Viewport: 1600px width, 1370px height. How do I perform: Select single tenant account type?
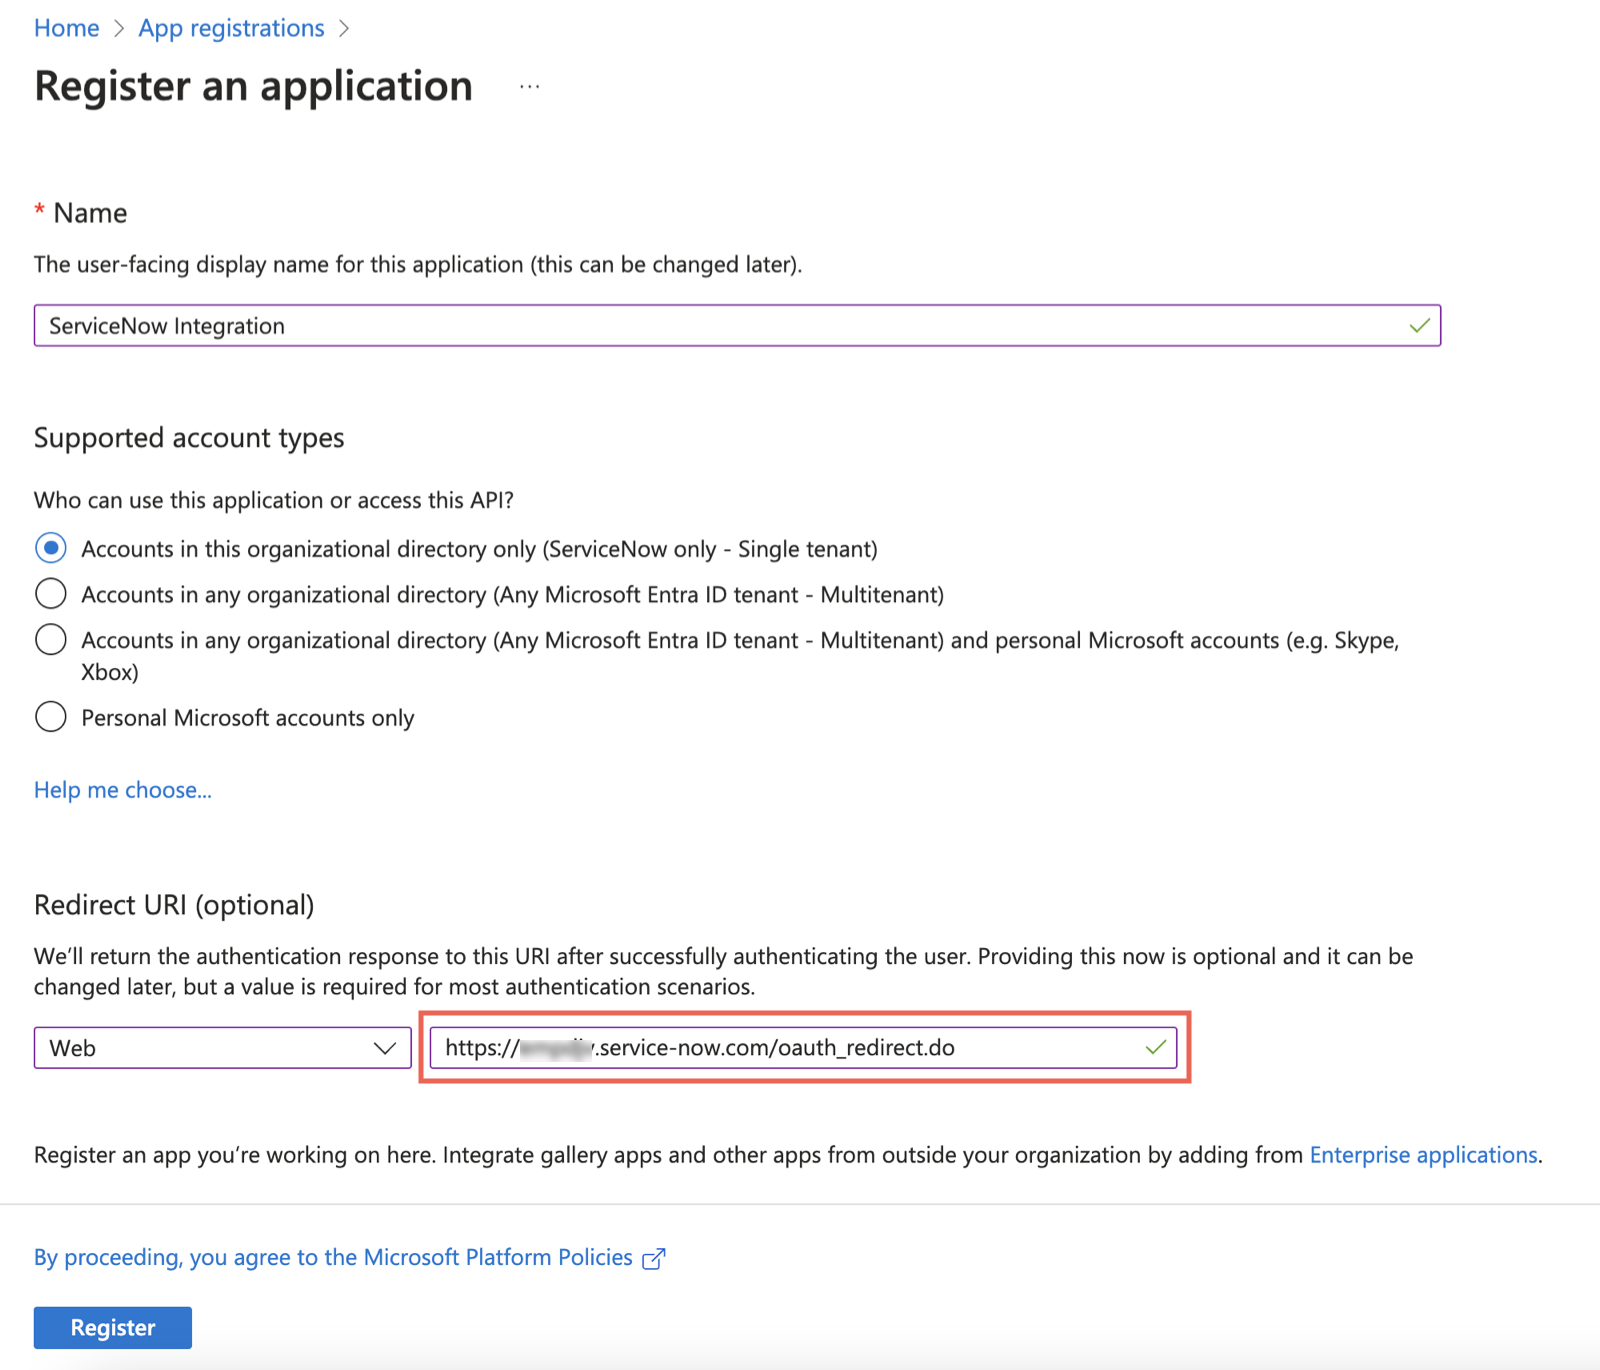[x=51, y=548]
